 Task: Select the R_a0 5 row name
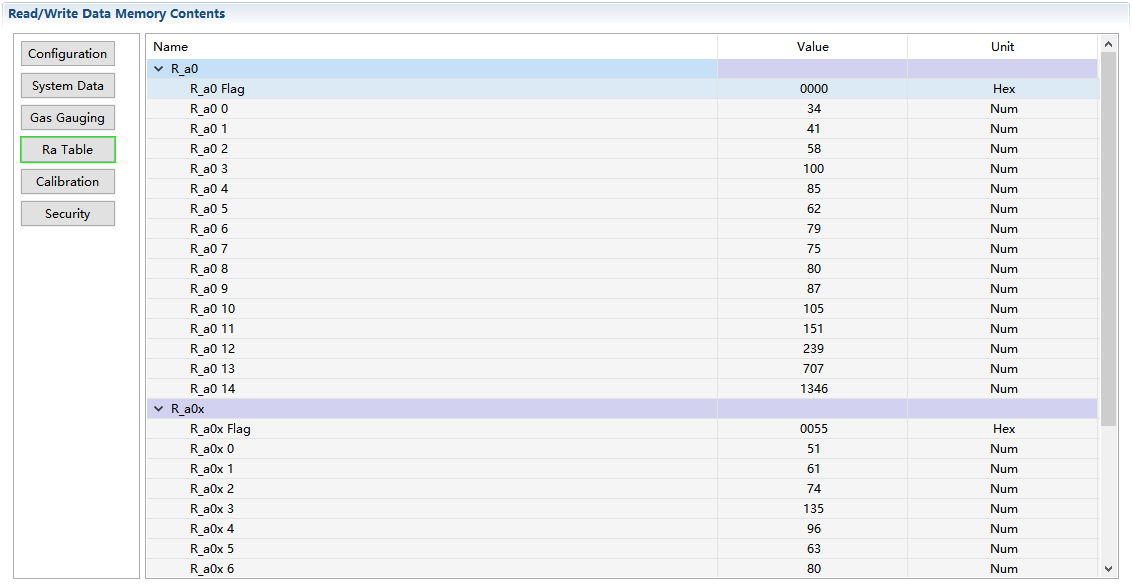click(x=209, y=209)
